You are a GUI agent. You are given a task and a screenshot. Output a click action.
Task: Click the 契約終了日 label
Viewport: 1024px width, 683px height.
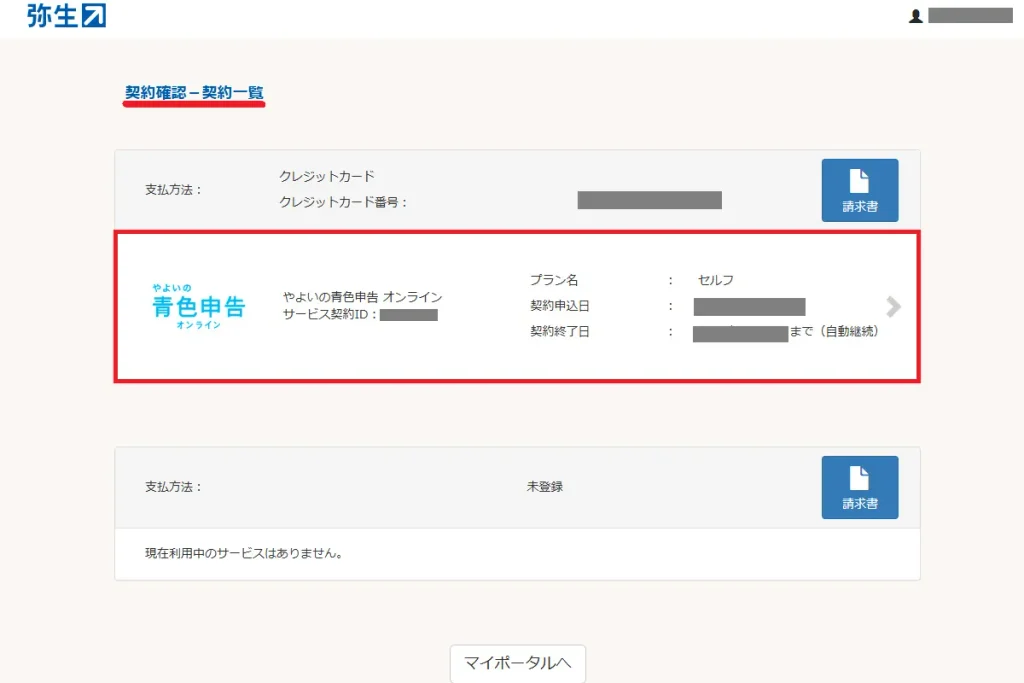coord(560,332)
